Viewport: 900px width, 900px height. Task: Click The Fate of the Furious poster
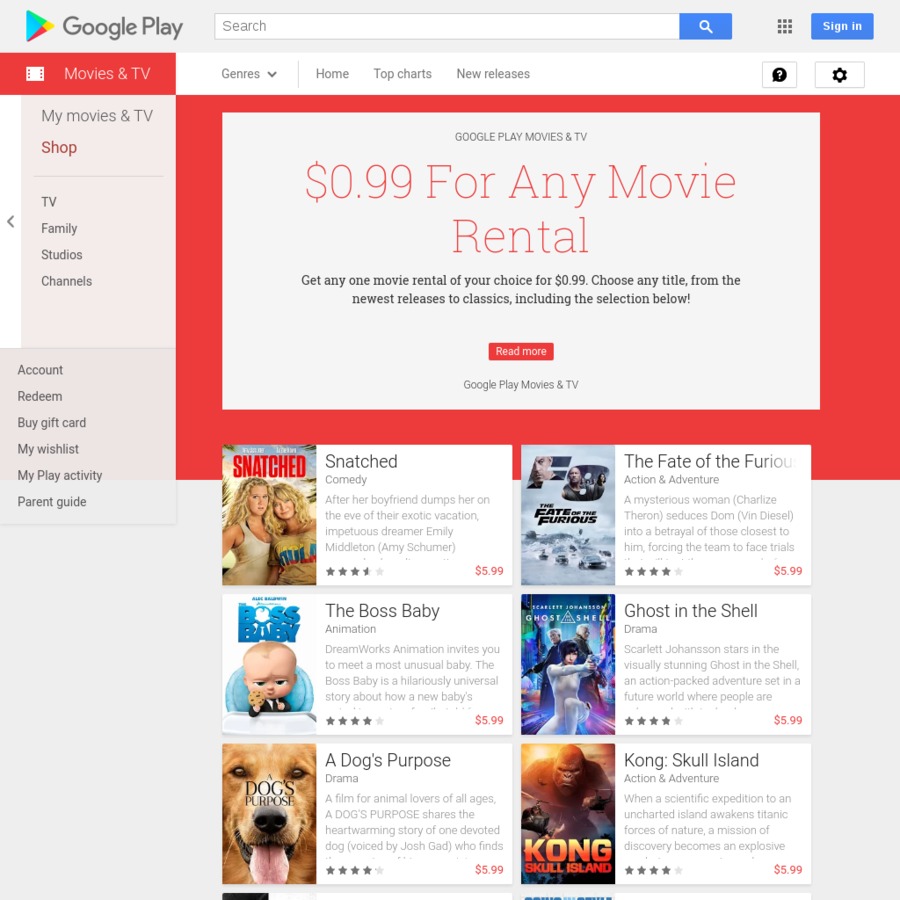568,515
